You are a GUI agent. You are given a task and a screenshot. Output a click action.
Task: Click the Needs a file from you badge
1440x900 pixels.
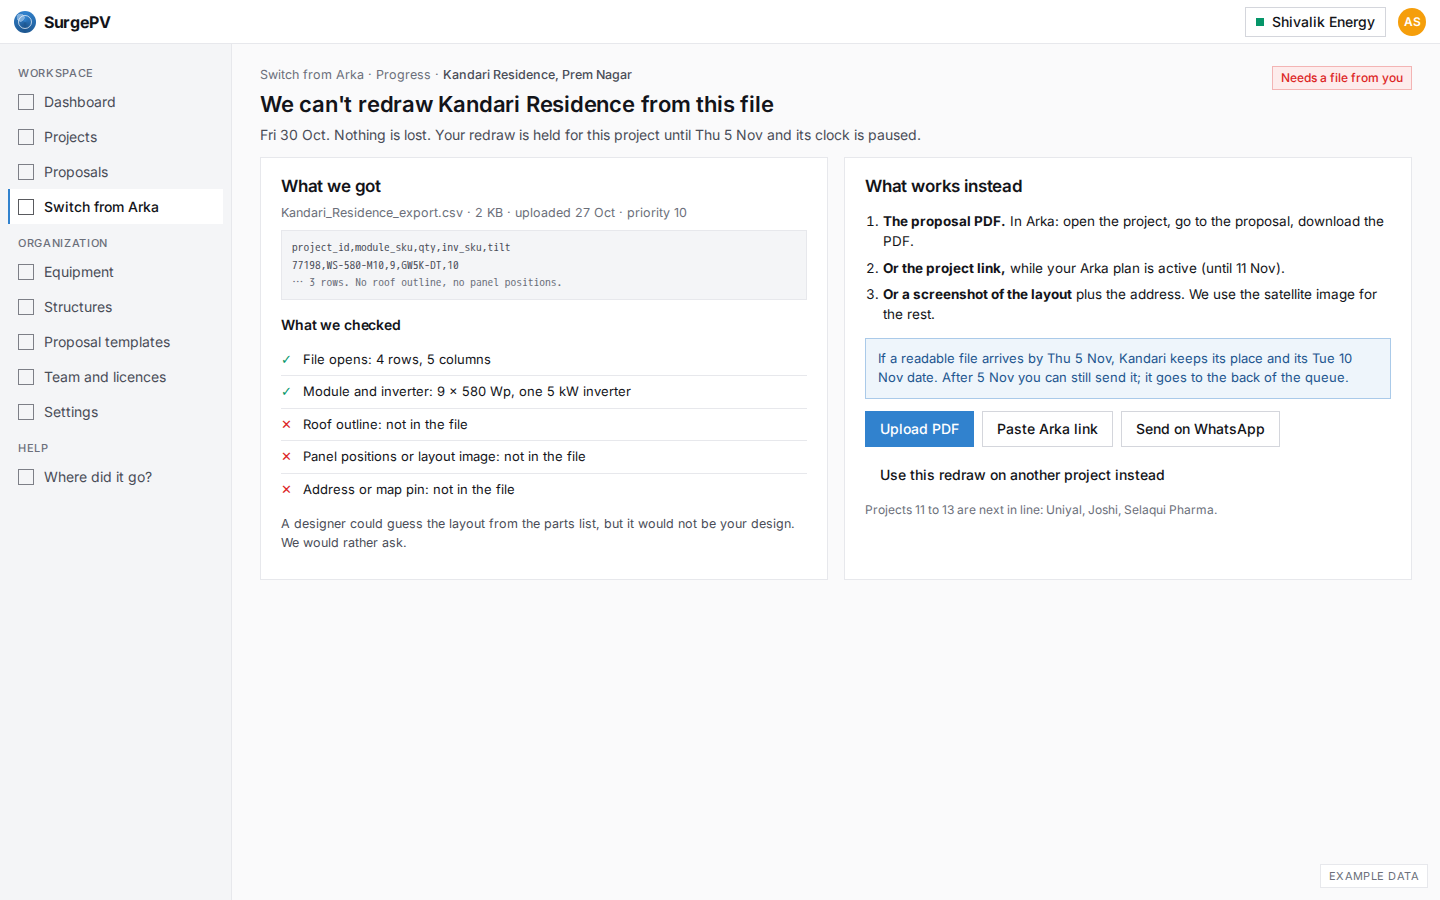[x=1341, y=78]
